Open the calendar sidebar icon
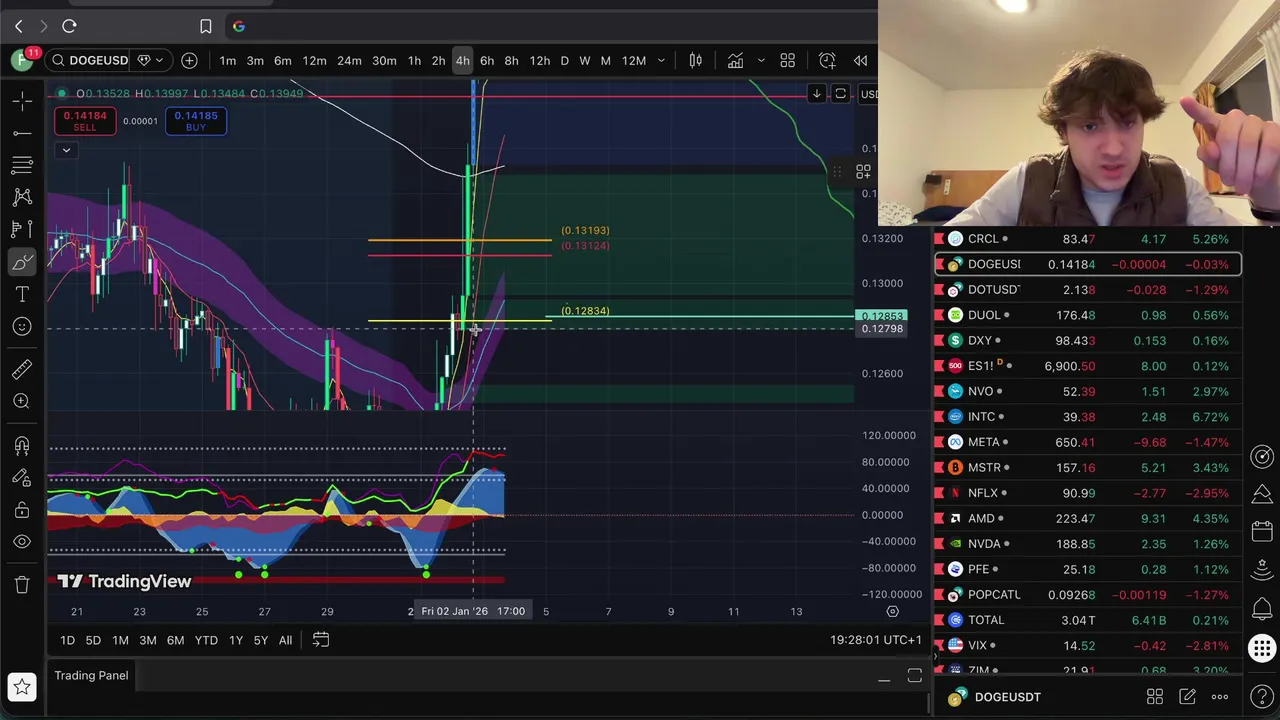Screen dimensions: 1280x720 click(1262, 530)
